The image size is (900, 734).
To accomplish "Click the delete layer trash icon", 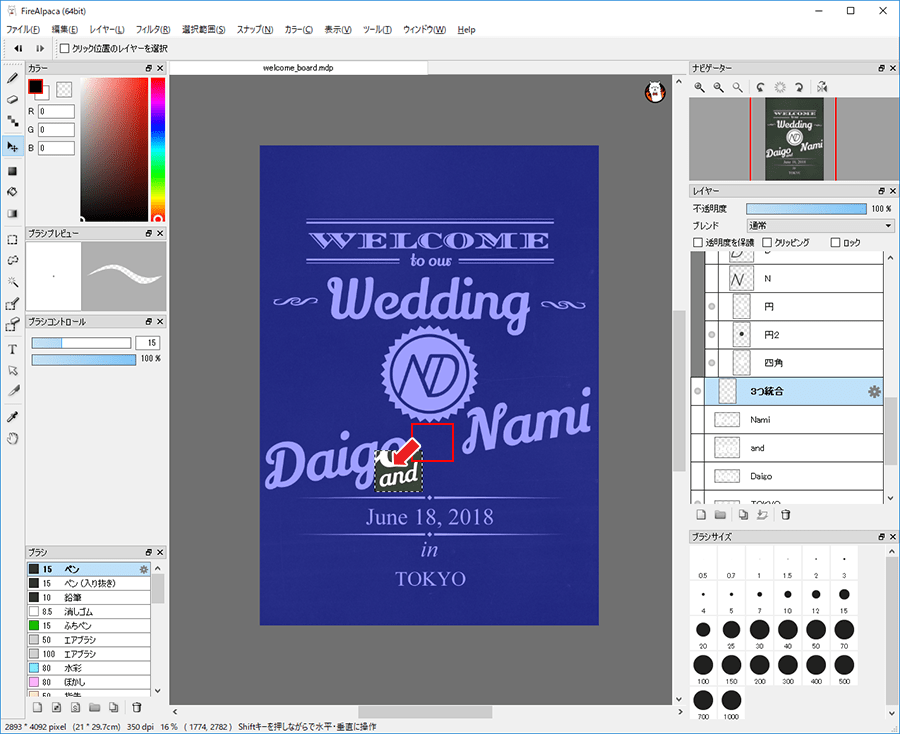I will pos(786,515).
